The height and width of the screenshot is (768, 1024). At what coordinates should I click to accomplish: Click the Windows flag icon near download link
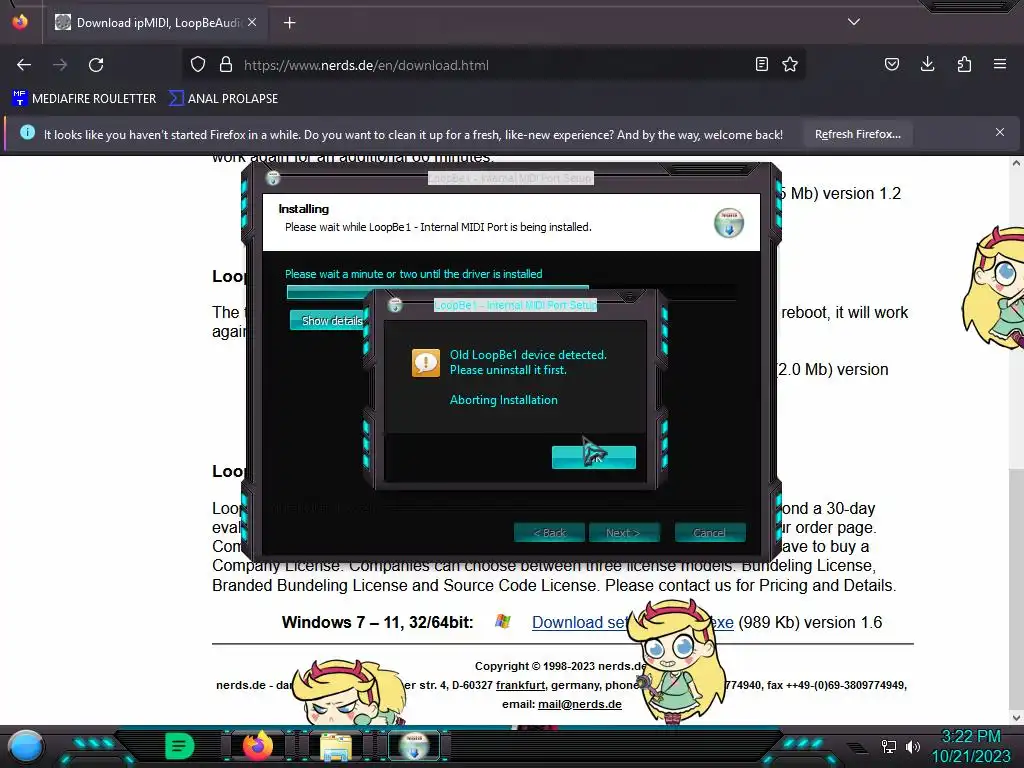pyautogui.click(x=502, y=621)
